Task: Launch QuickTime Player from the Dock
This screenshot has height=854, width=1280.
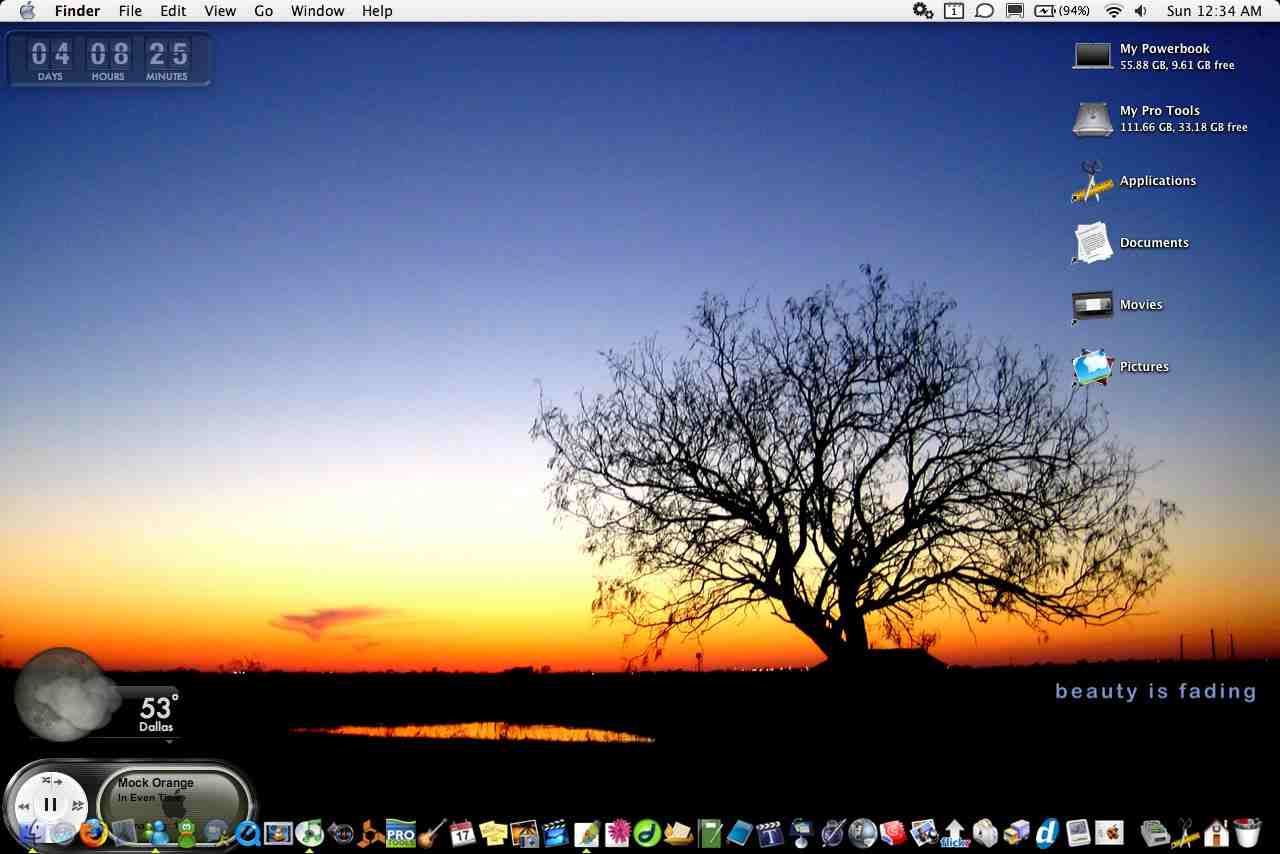Action: click(x=247, y=832)
